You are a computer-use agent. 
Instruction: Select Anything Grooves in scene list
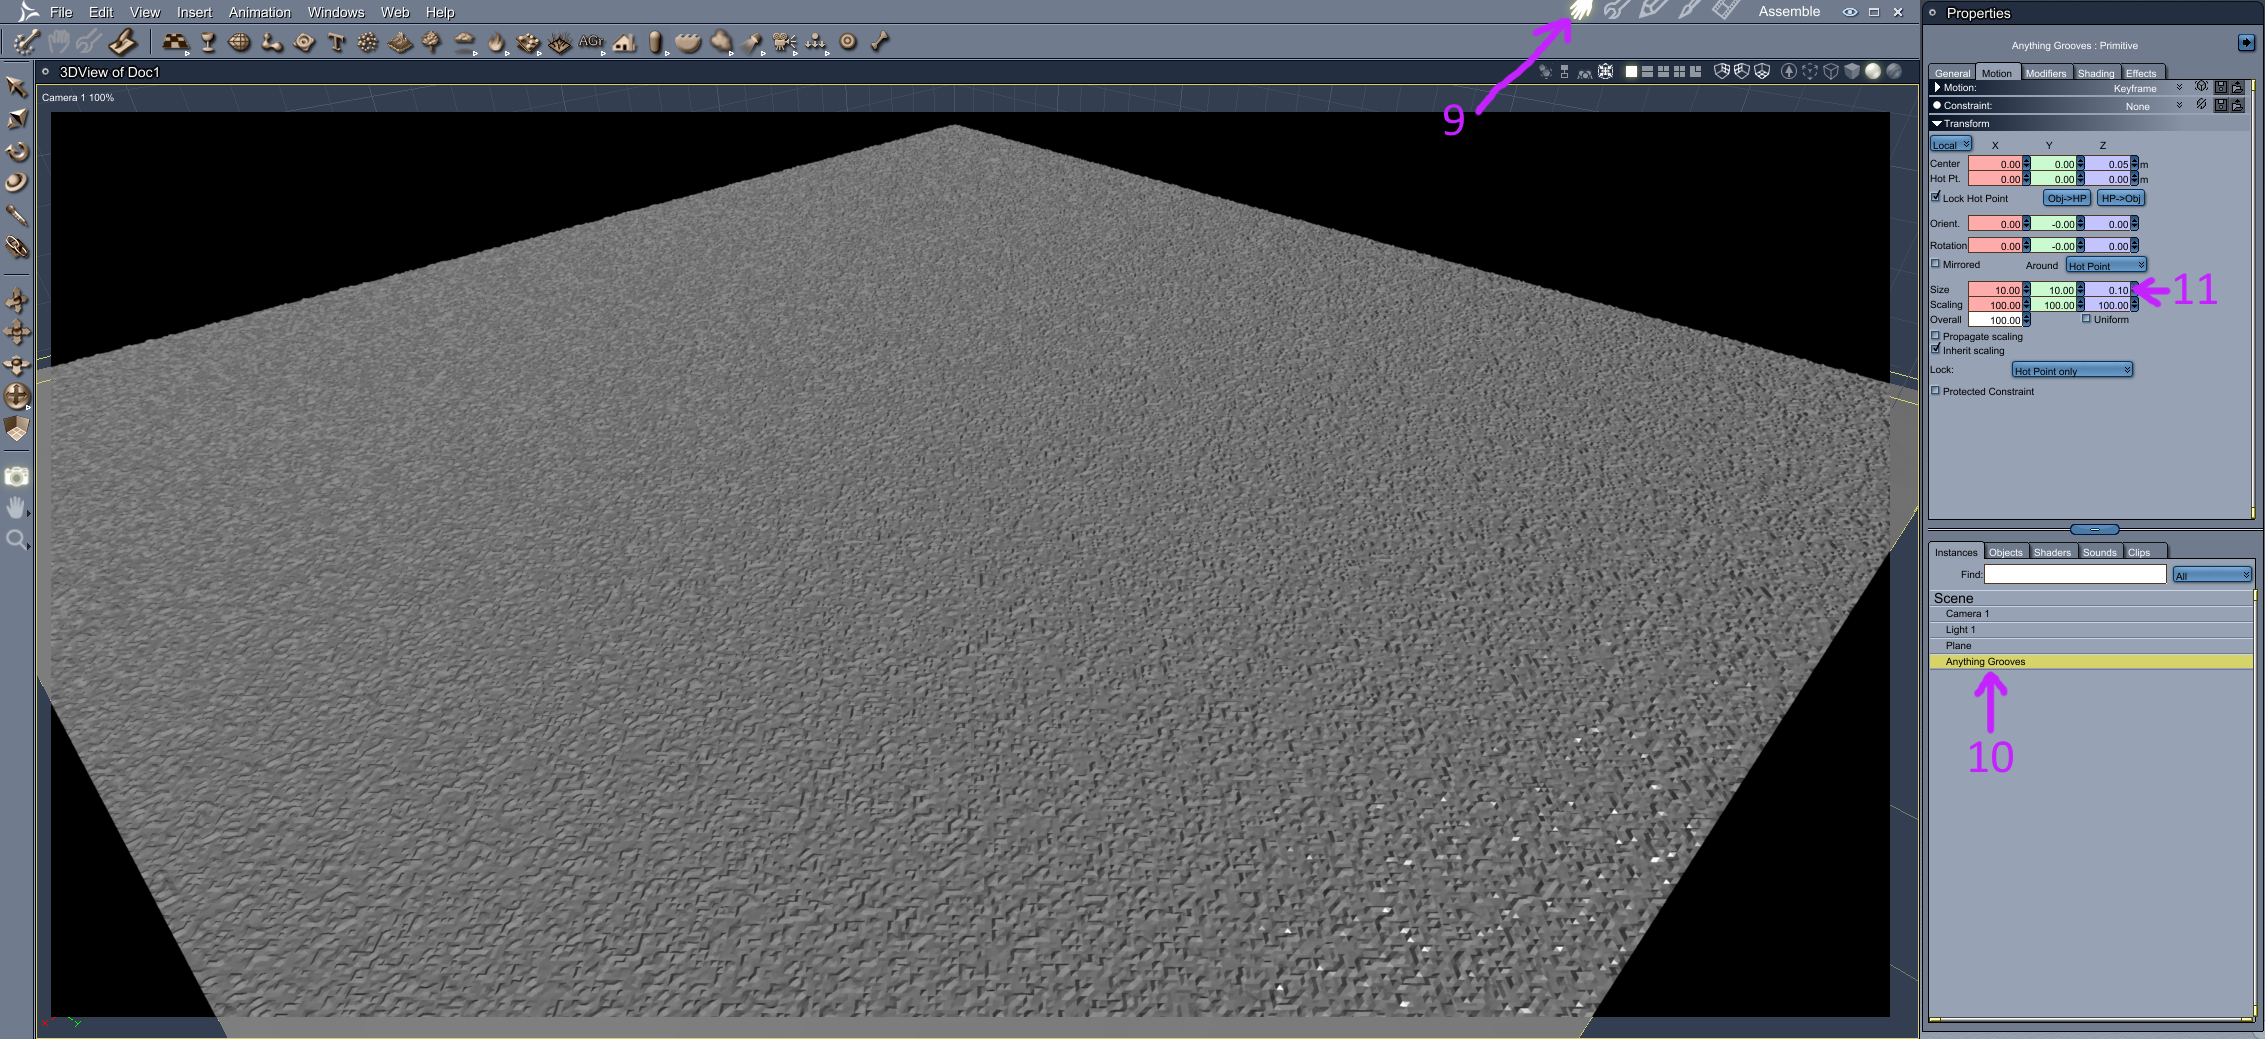[2090, 662]
